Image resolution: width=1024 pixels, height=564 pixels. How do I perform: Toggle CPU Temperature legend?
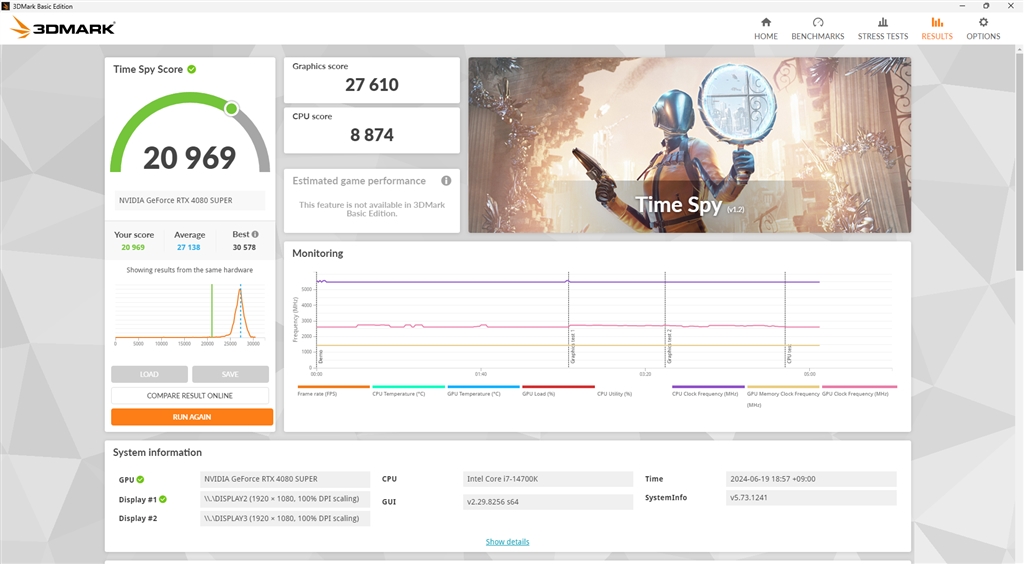tap(408, 390)
